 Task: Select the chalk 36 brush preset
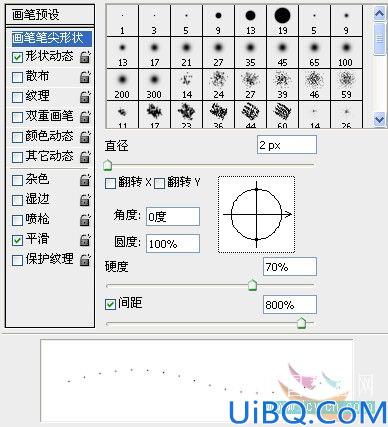(218, 115)
